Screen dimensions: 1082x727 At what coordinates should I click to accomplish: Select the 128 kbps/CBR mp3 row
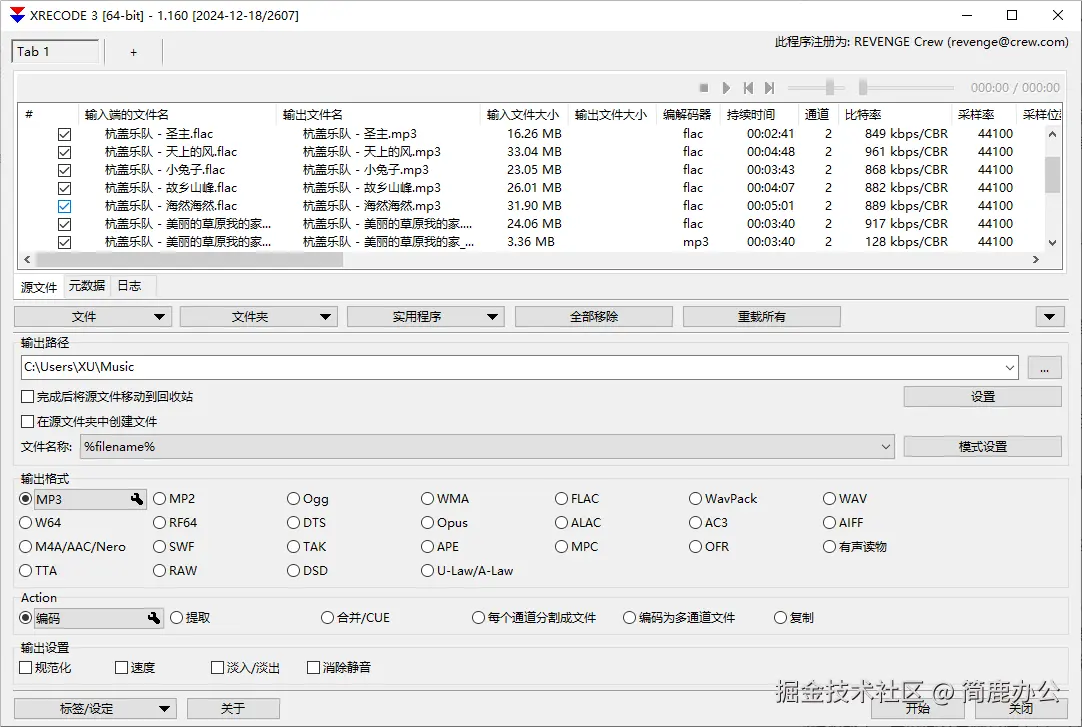click(531, 242)
